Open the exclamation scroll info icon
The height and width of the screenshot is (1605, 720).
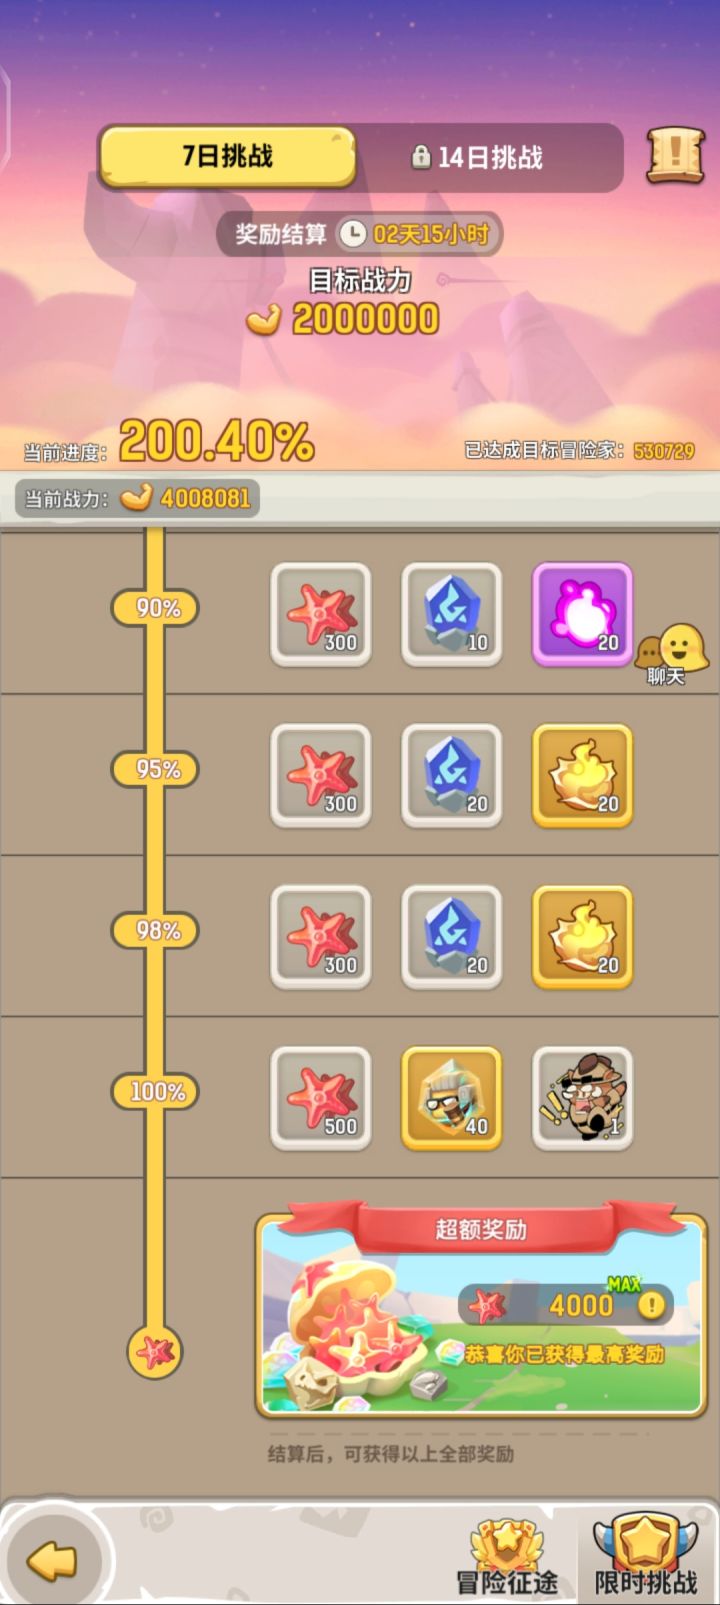(x=676, y=155)
